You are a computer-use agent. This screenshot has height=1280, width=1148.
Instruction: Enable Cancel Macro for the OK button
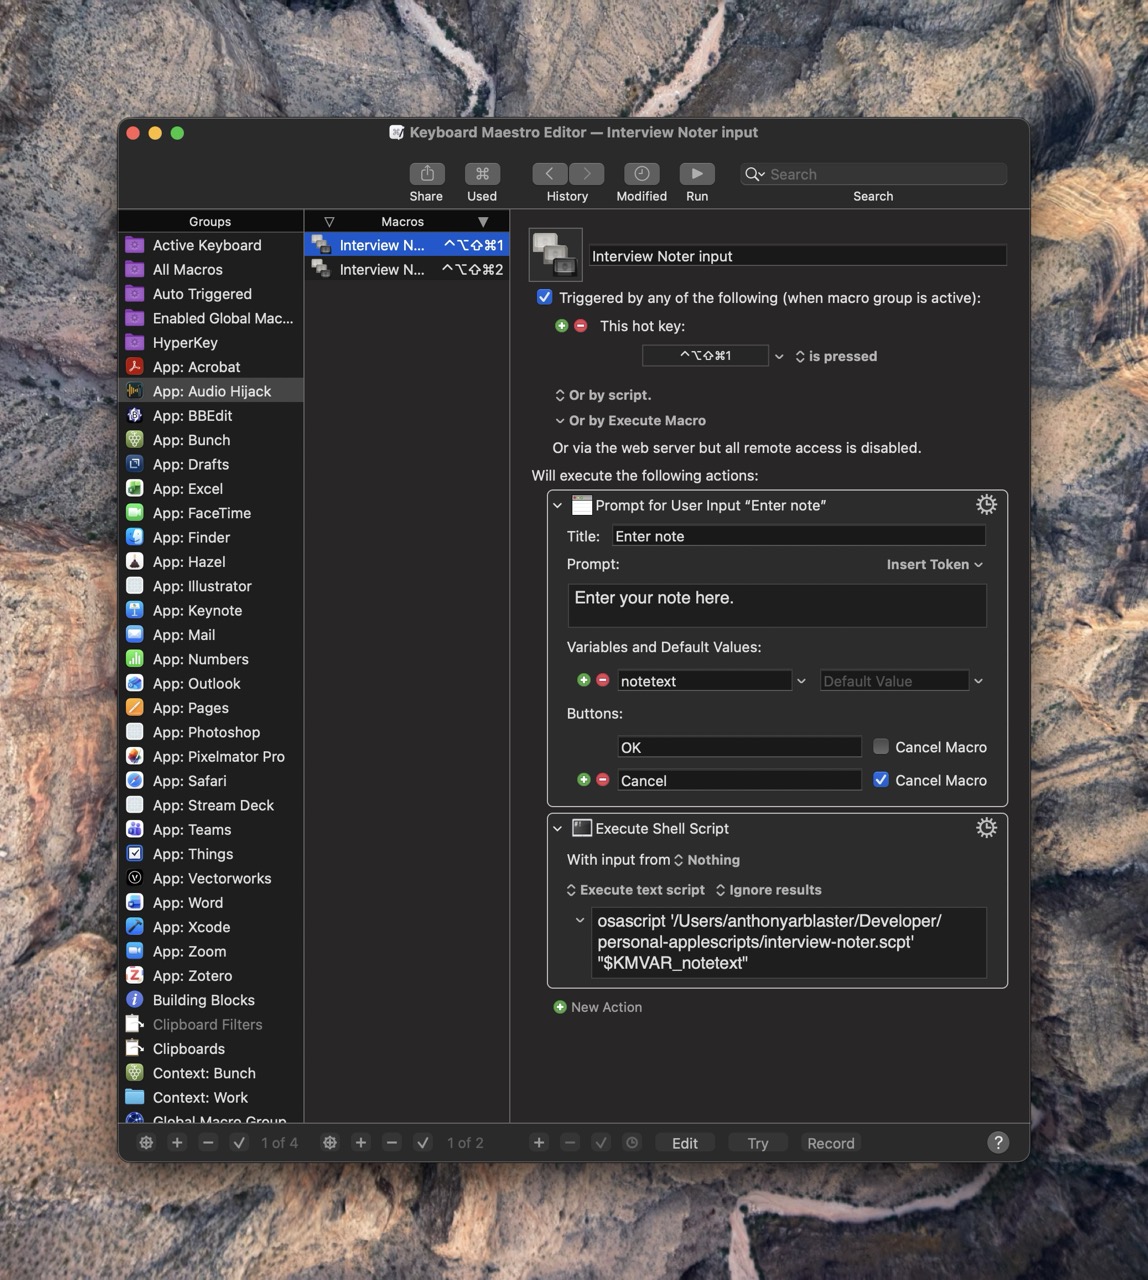(x=880, y=746)
